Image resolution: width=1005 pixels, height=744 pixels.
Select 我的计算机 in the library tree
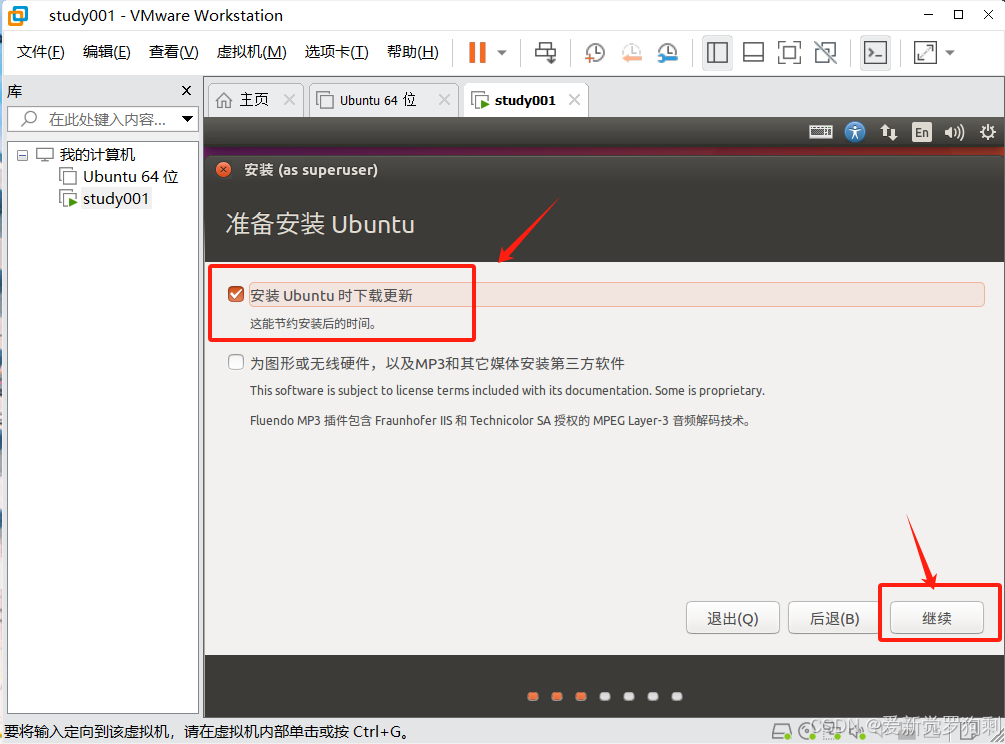[x=97, y=154]
